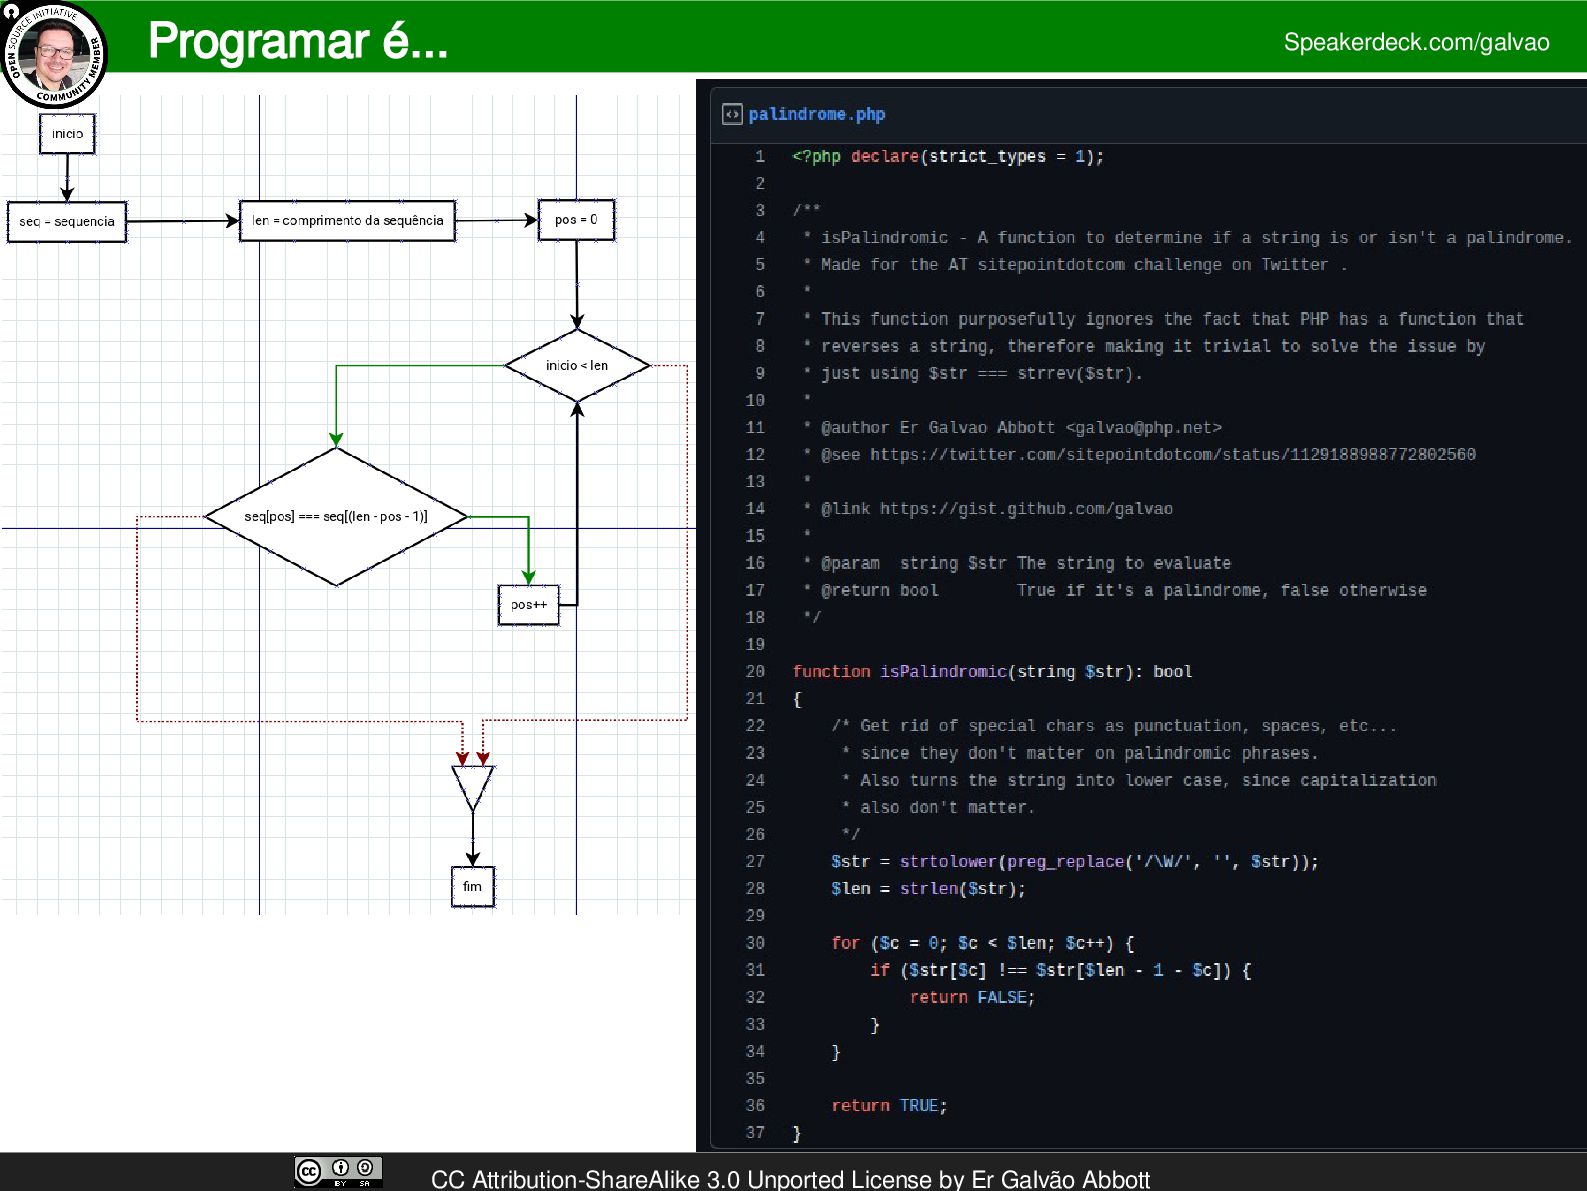This screenshot has height=1191, width=1587.
Task: Click the 'for ($c = 0; $c < $len; $c++)' line
Action: [x=982, y=943]
